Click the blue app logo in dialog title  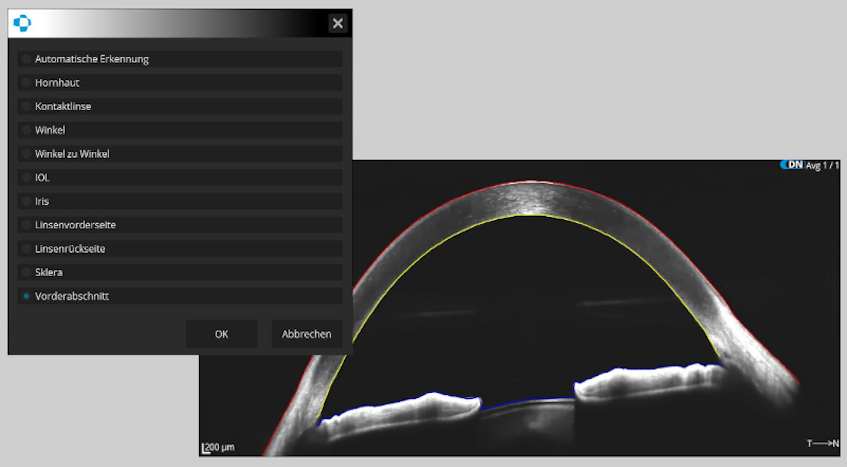[x=22, y=23]
